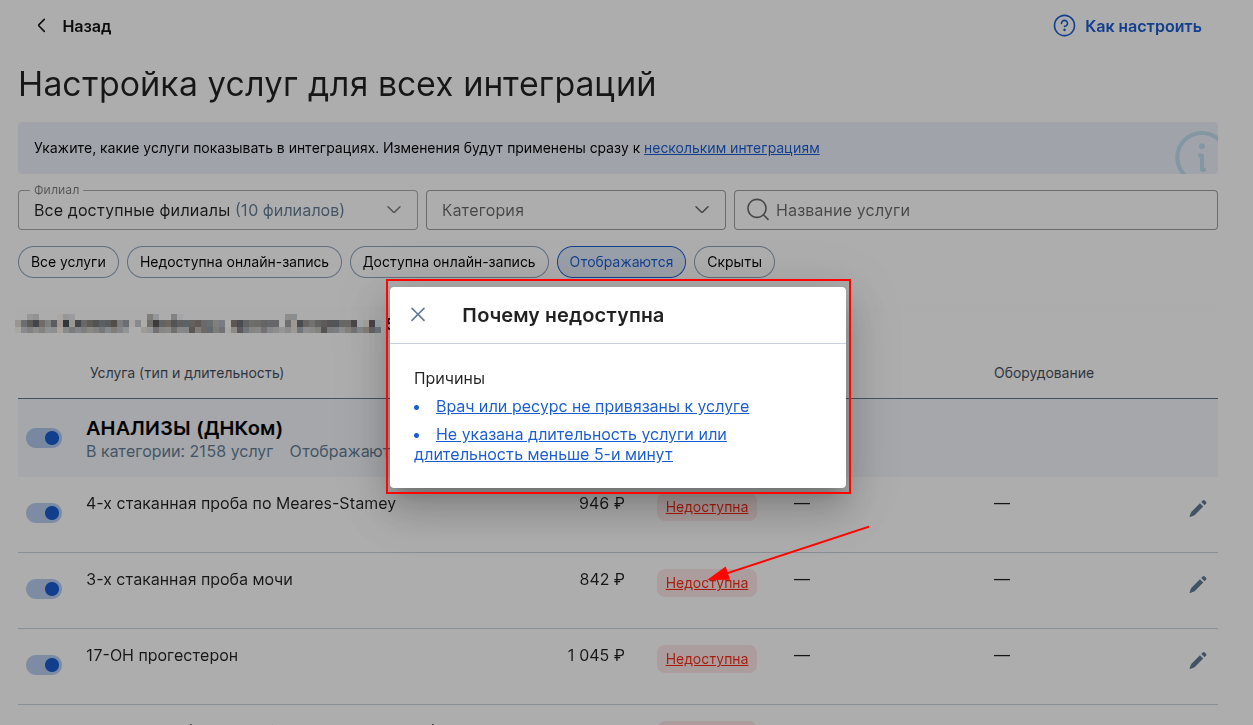Edit '4-х стаканная проба' with pencil icon
This screenshot has width=1253, height=725.
tap(1197, 508)
